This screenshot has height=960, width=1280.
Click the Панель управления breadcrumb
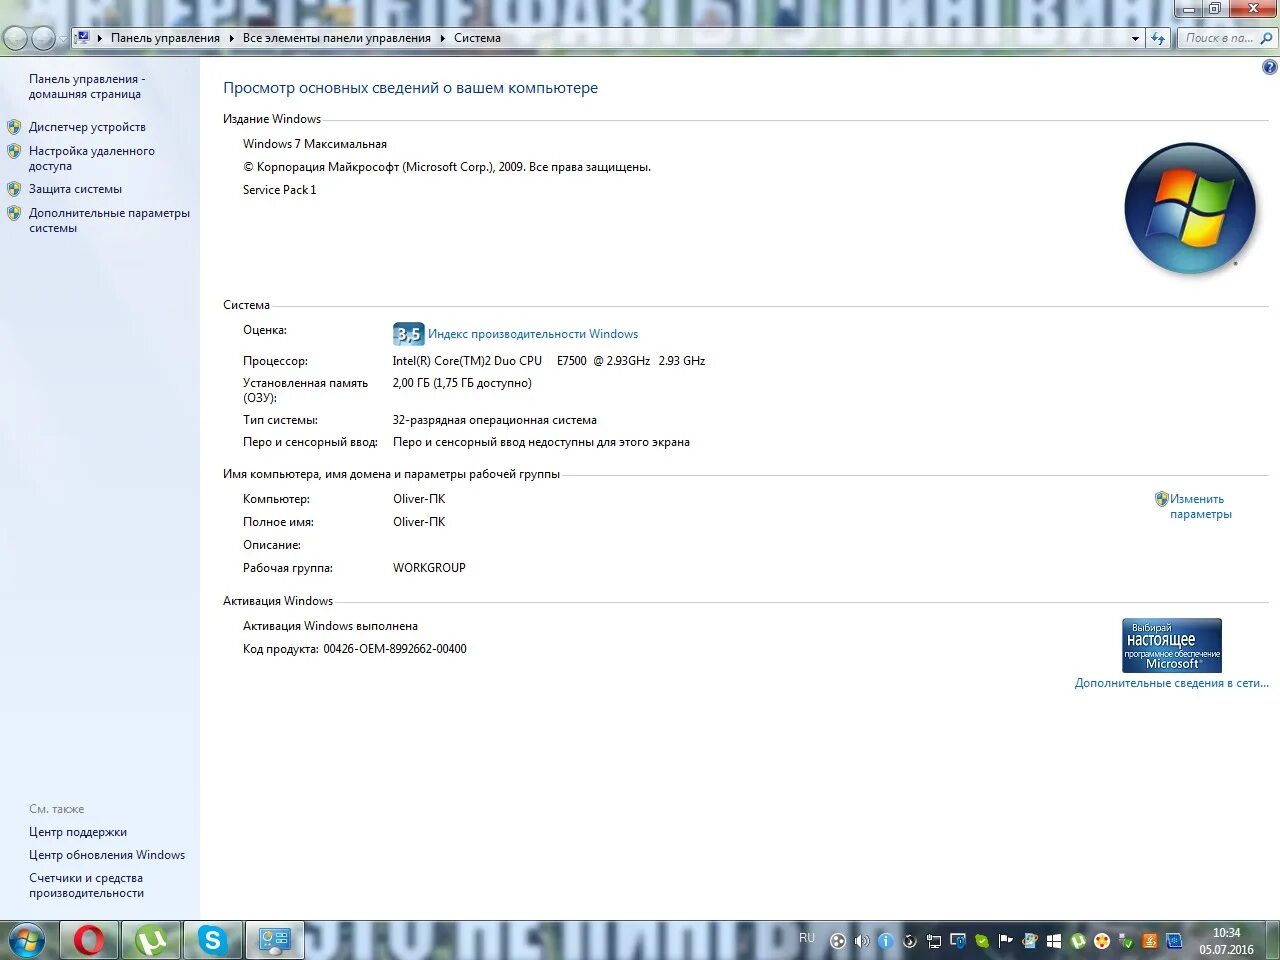coord(165,38)
